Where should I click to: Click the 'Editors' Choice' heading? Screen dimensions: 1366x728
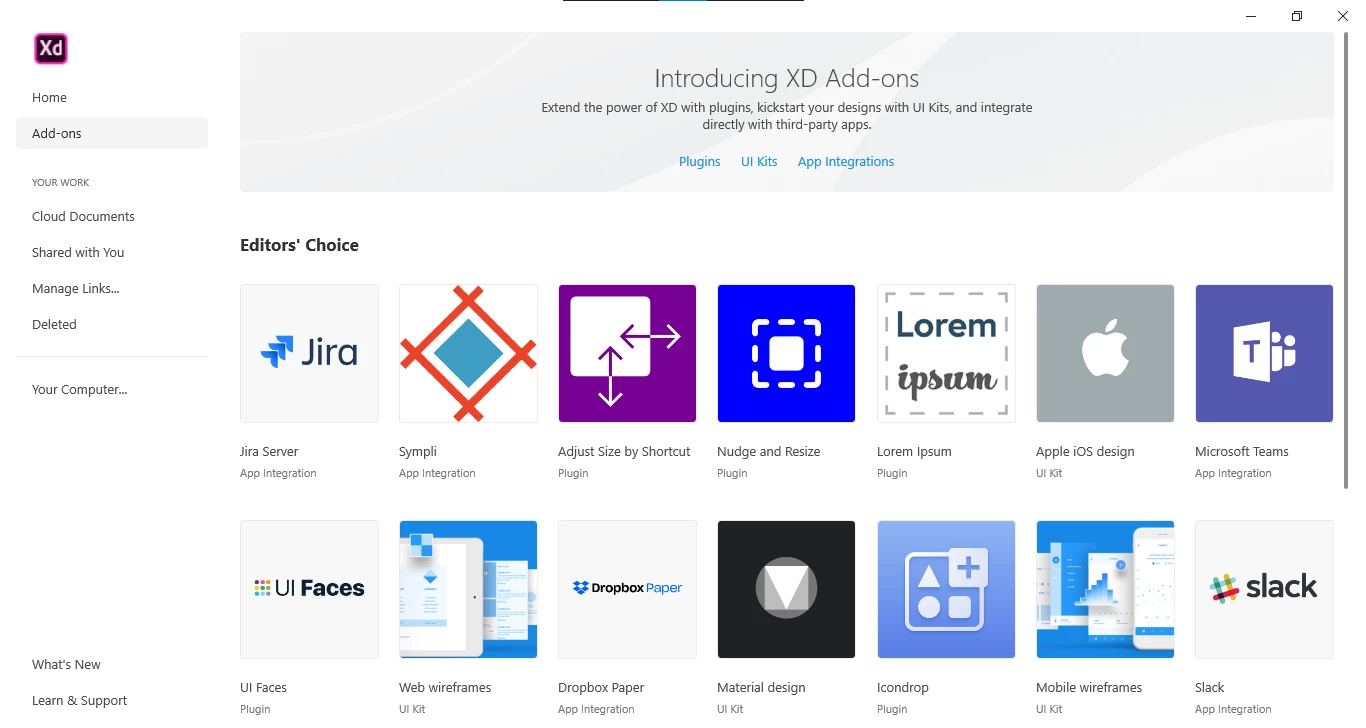pos(299,245)
